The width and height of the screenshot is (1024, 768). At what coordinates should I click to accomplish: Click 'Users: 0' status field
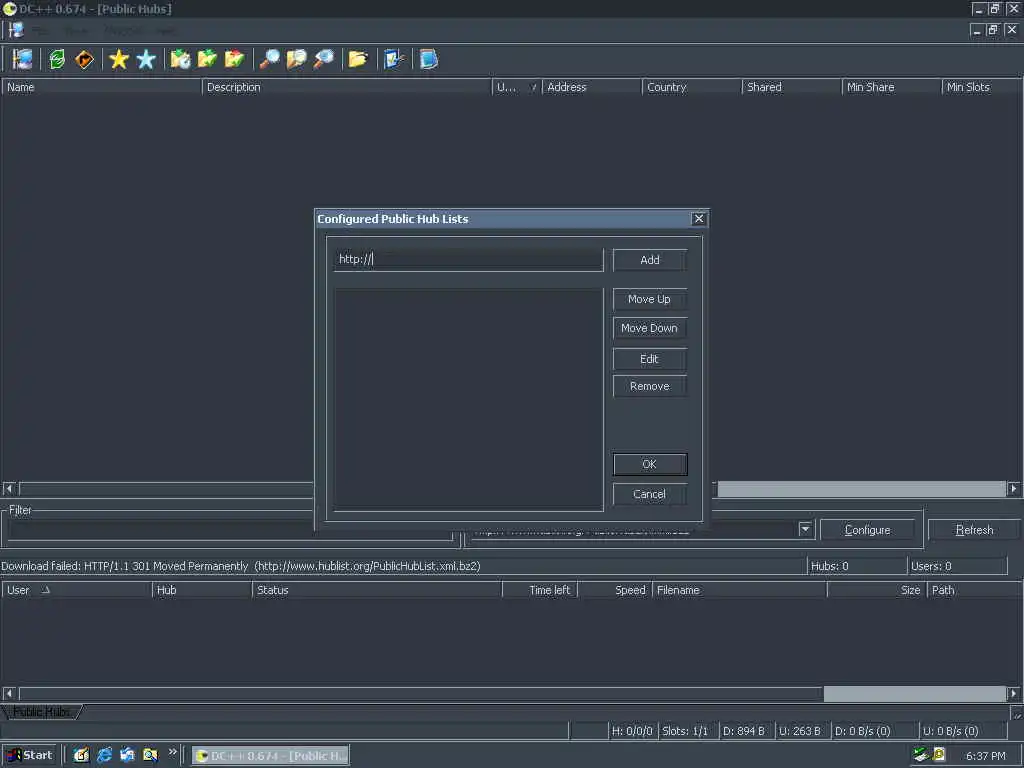click(957, 566)
